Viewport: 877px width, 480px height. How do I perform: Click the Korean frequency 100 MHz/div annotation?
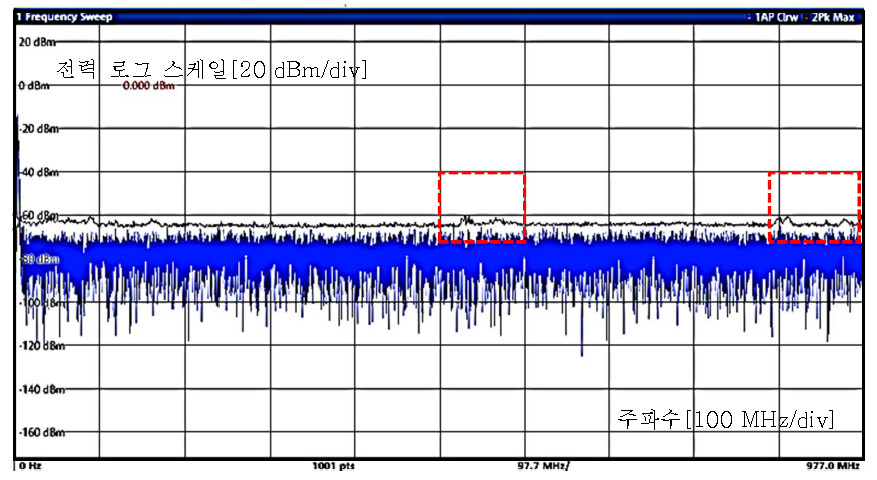click(725, 417)
